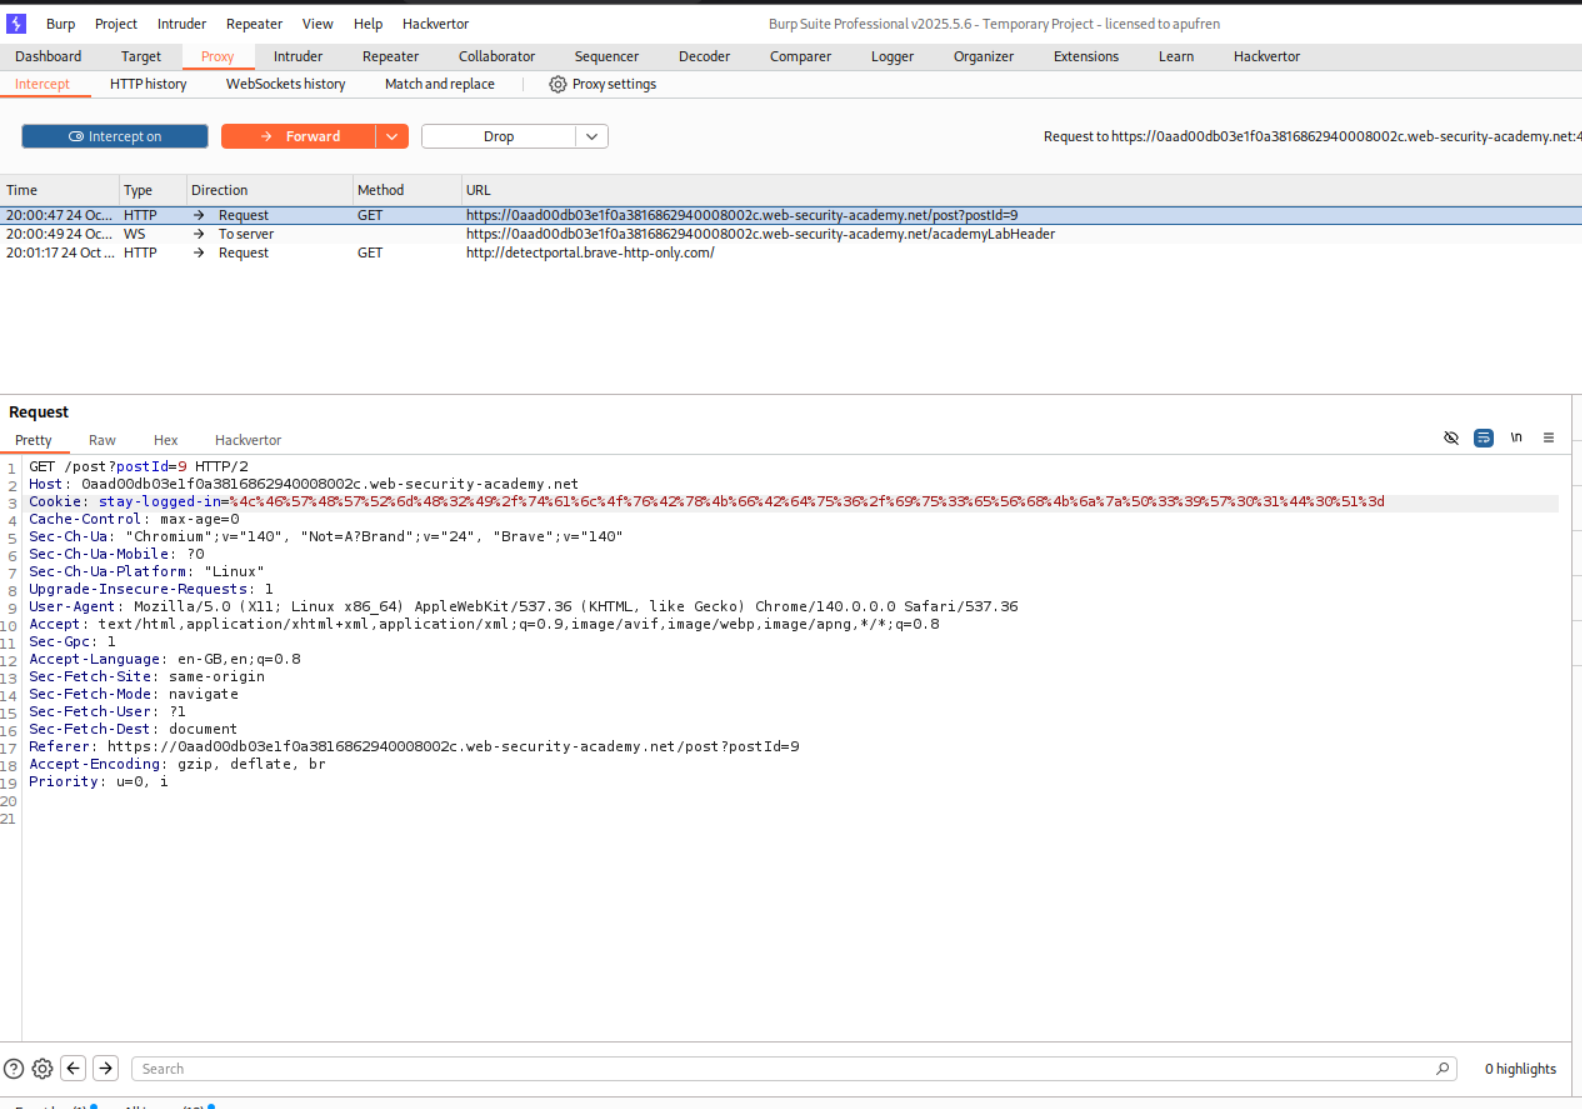Click the magnifier icon in search bar

point(1442,1068)
